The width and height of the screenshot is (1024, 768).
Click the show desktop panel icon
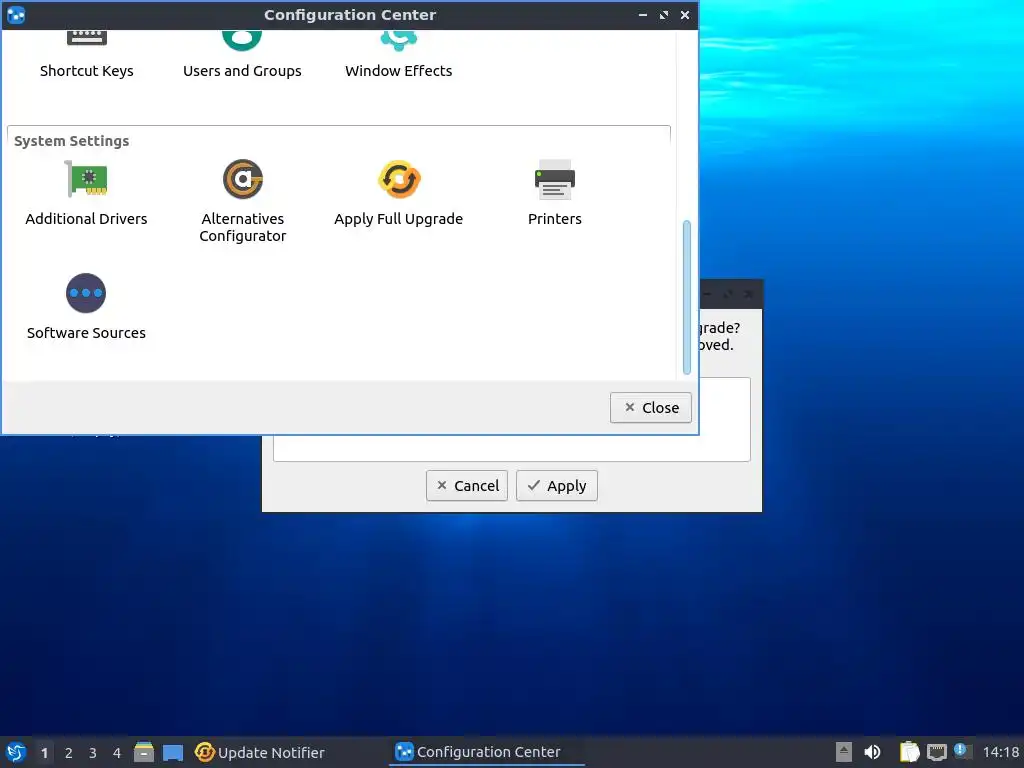coord(172,753)
